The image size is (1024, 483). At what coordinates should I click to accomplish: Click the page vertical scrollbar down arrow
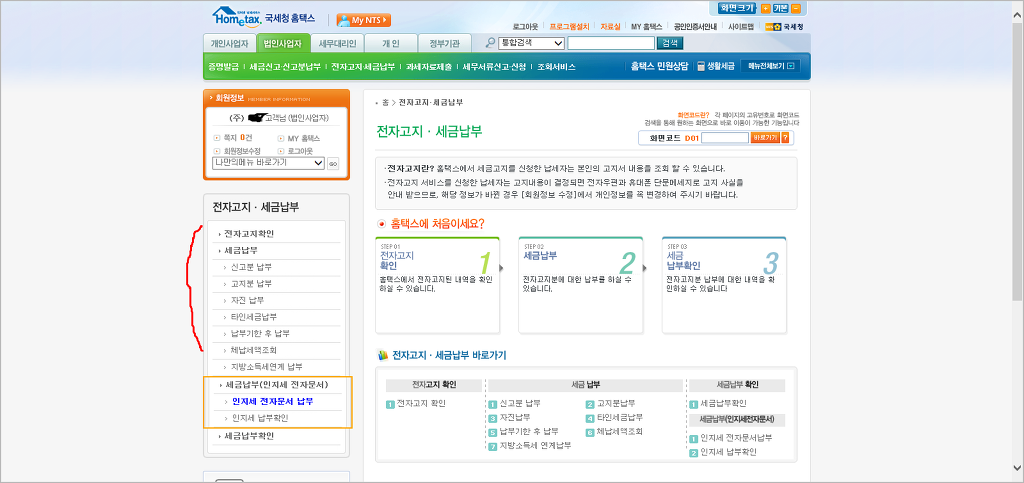click(1017, 467)
